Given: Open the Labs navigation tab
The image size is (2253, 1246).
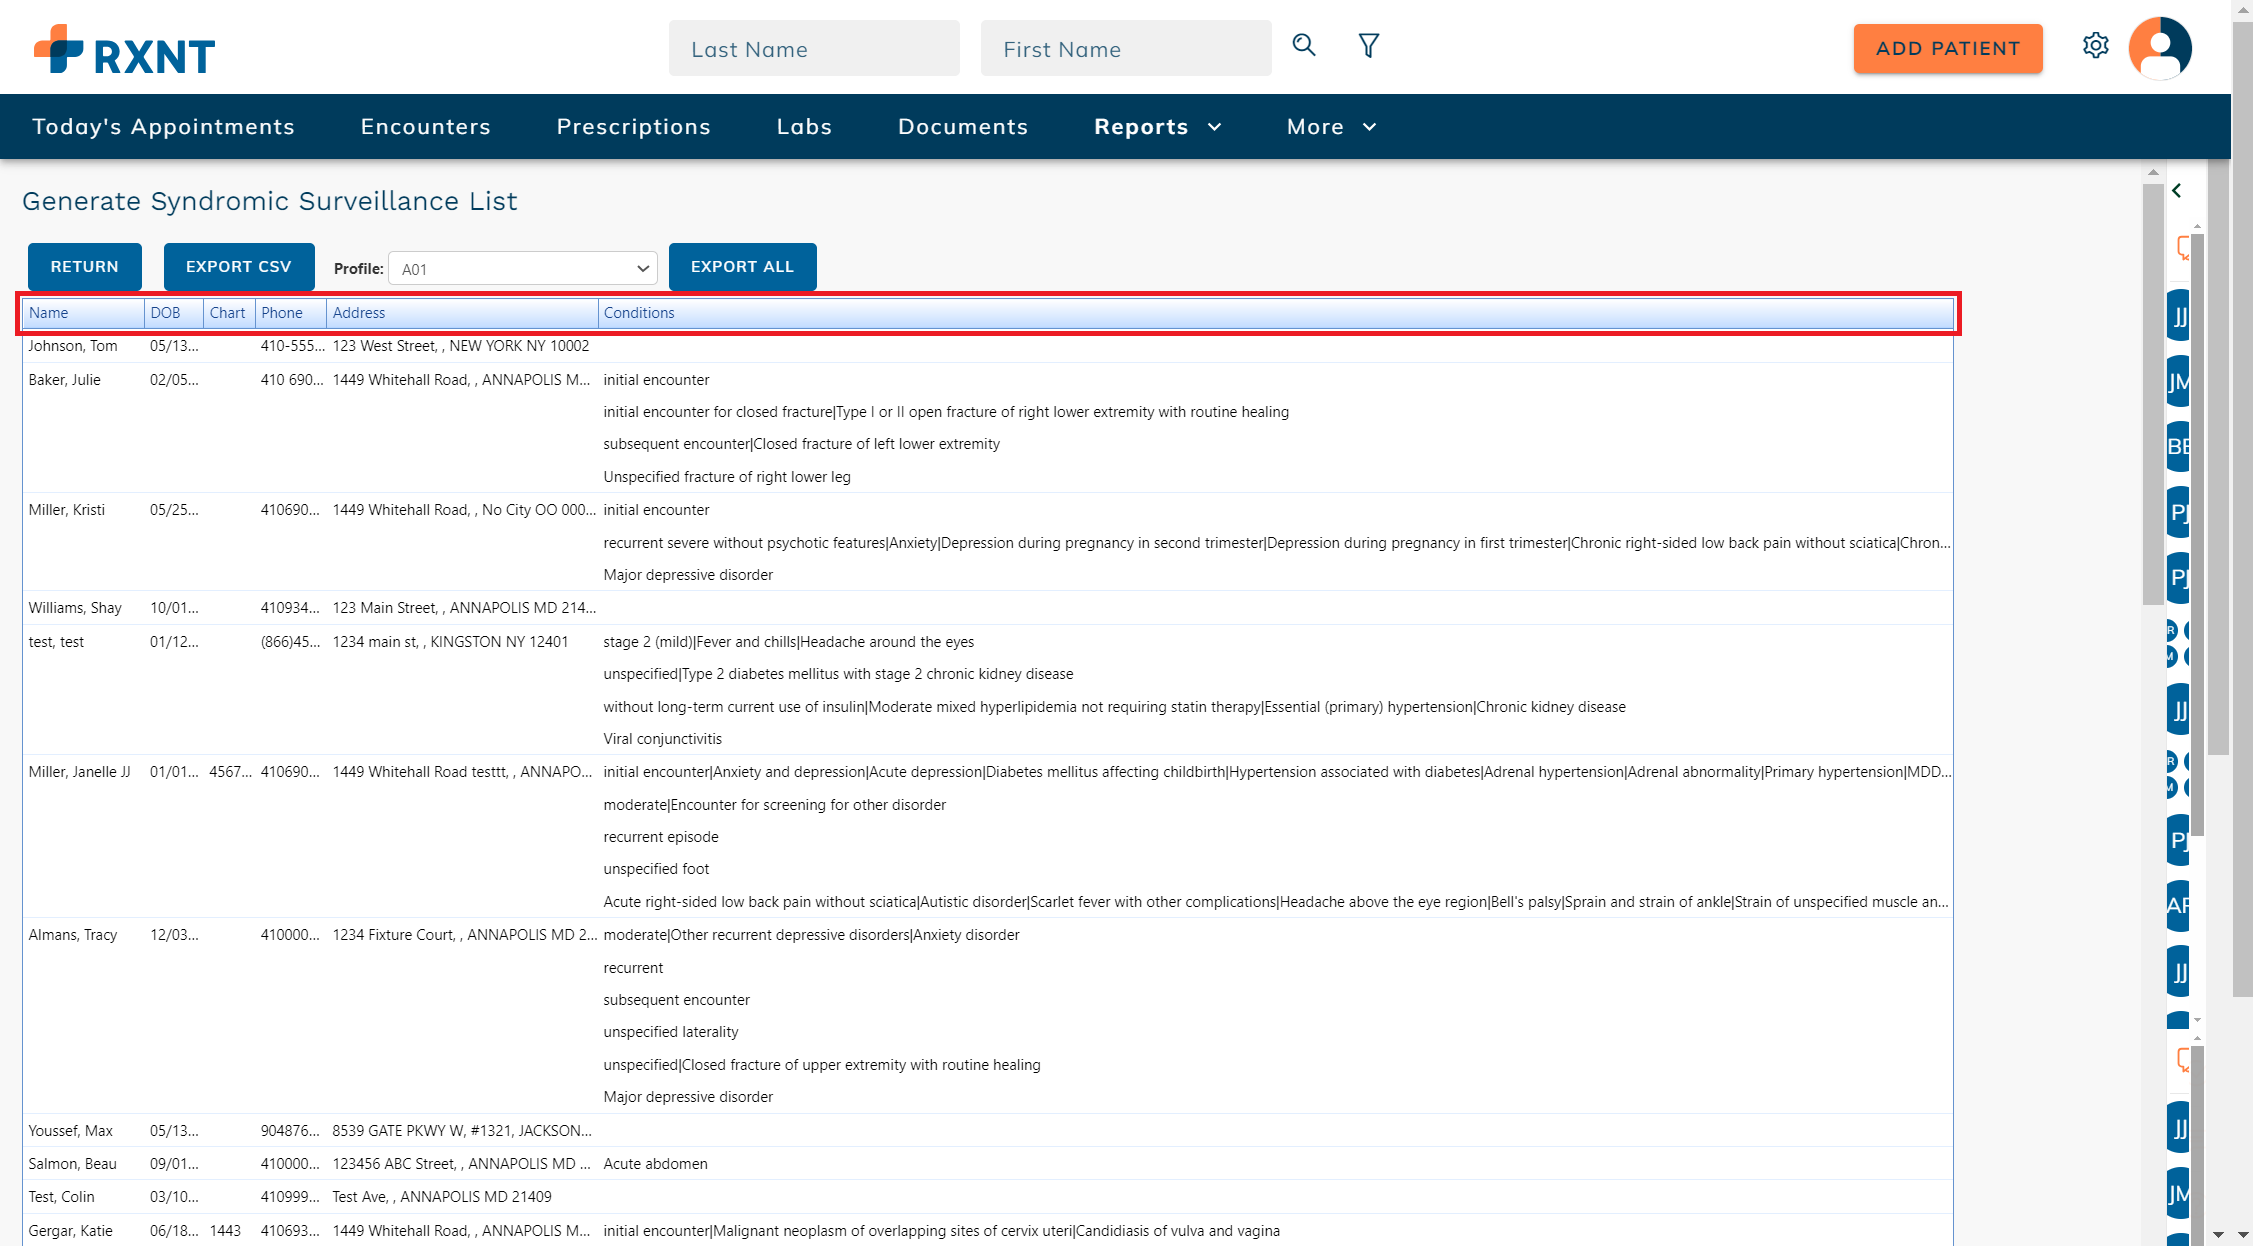Looking at the screenshot, I should (x=803, y=126).
